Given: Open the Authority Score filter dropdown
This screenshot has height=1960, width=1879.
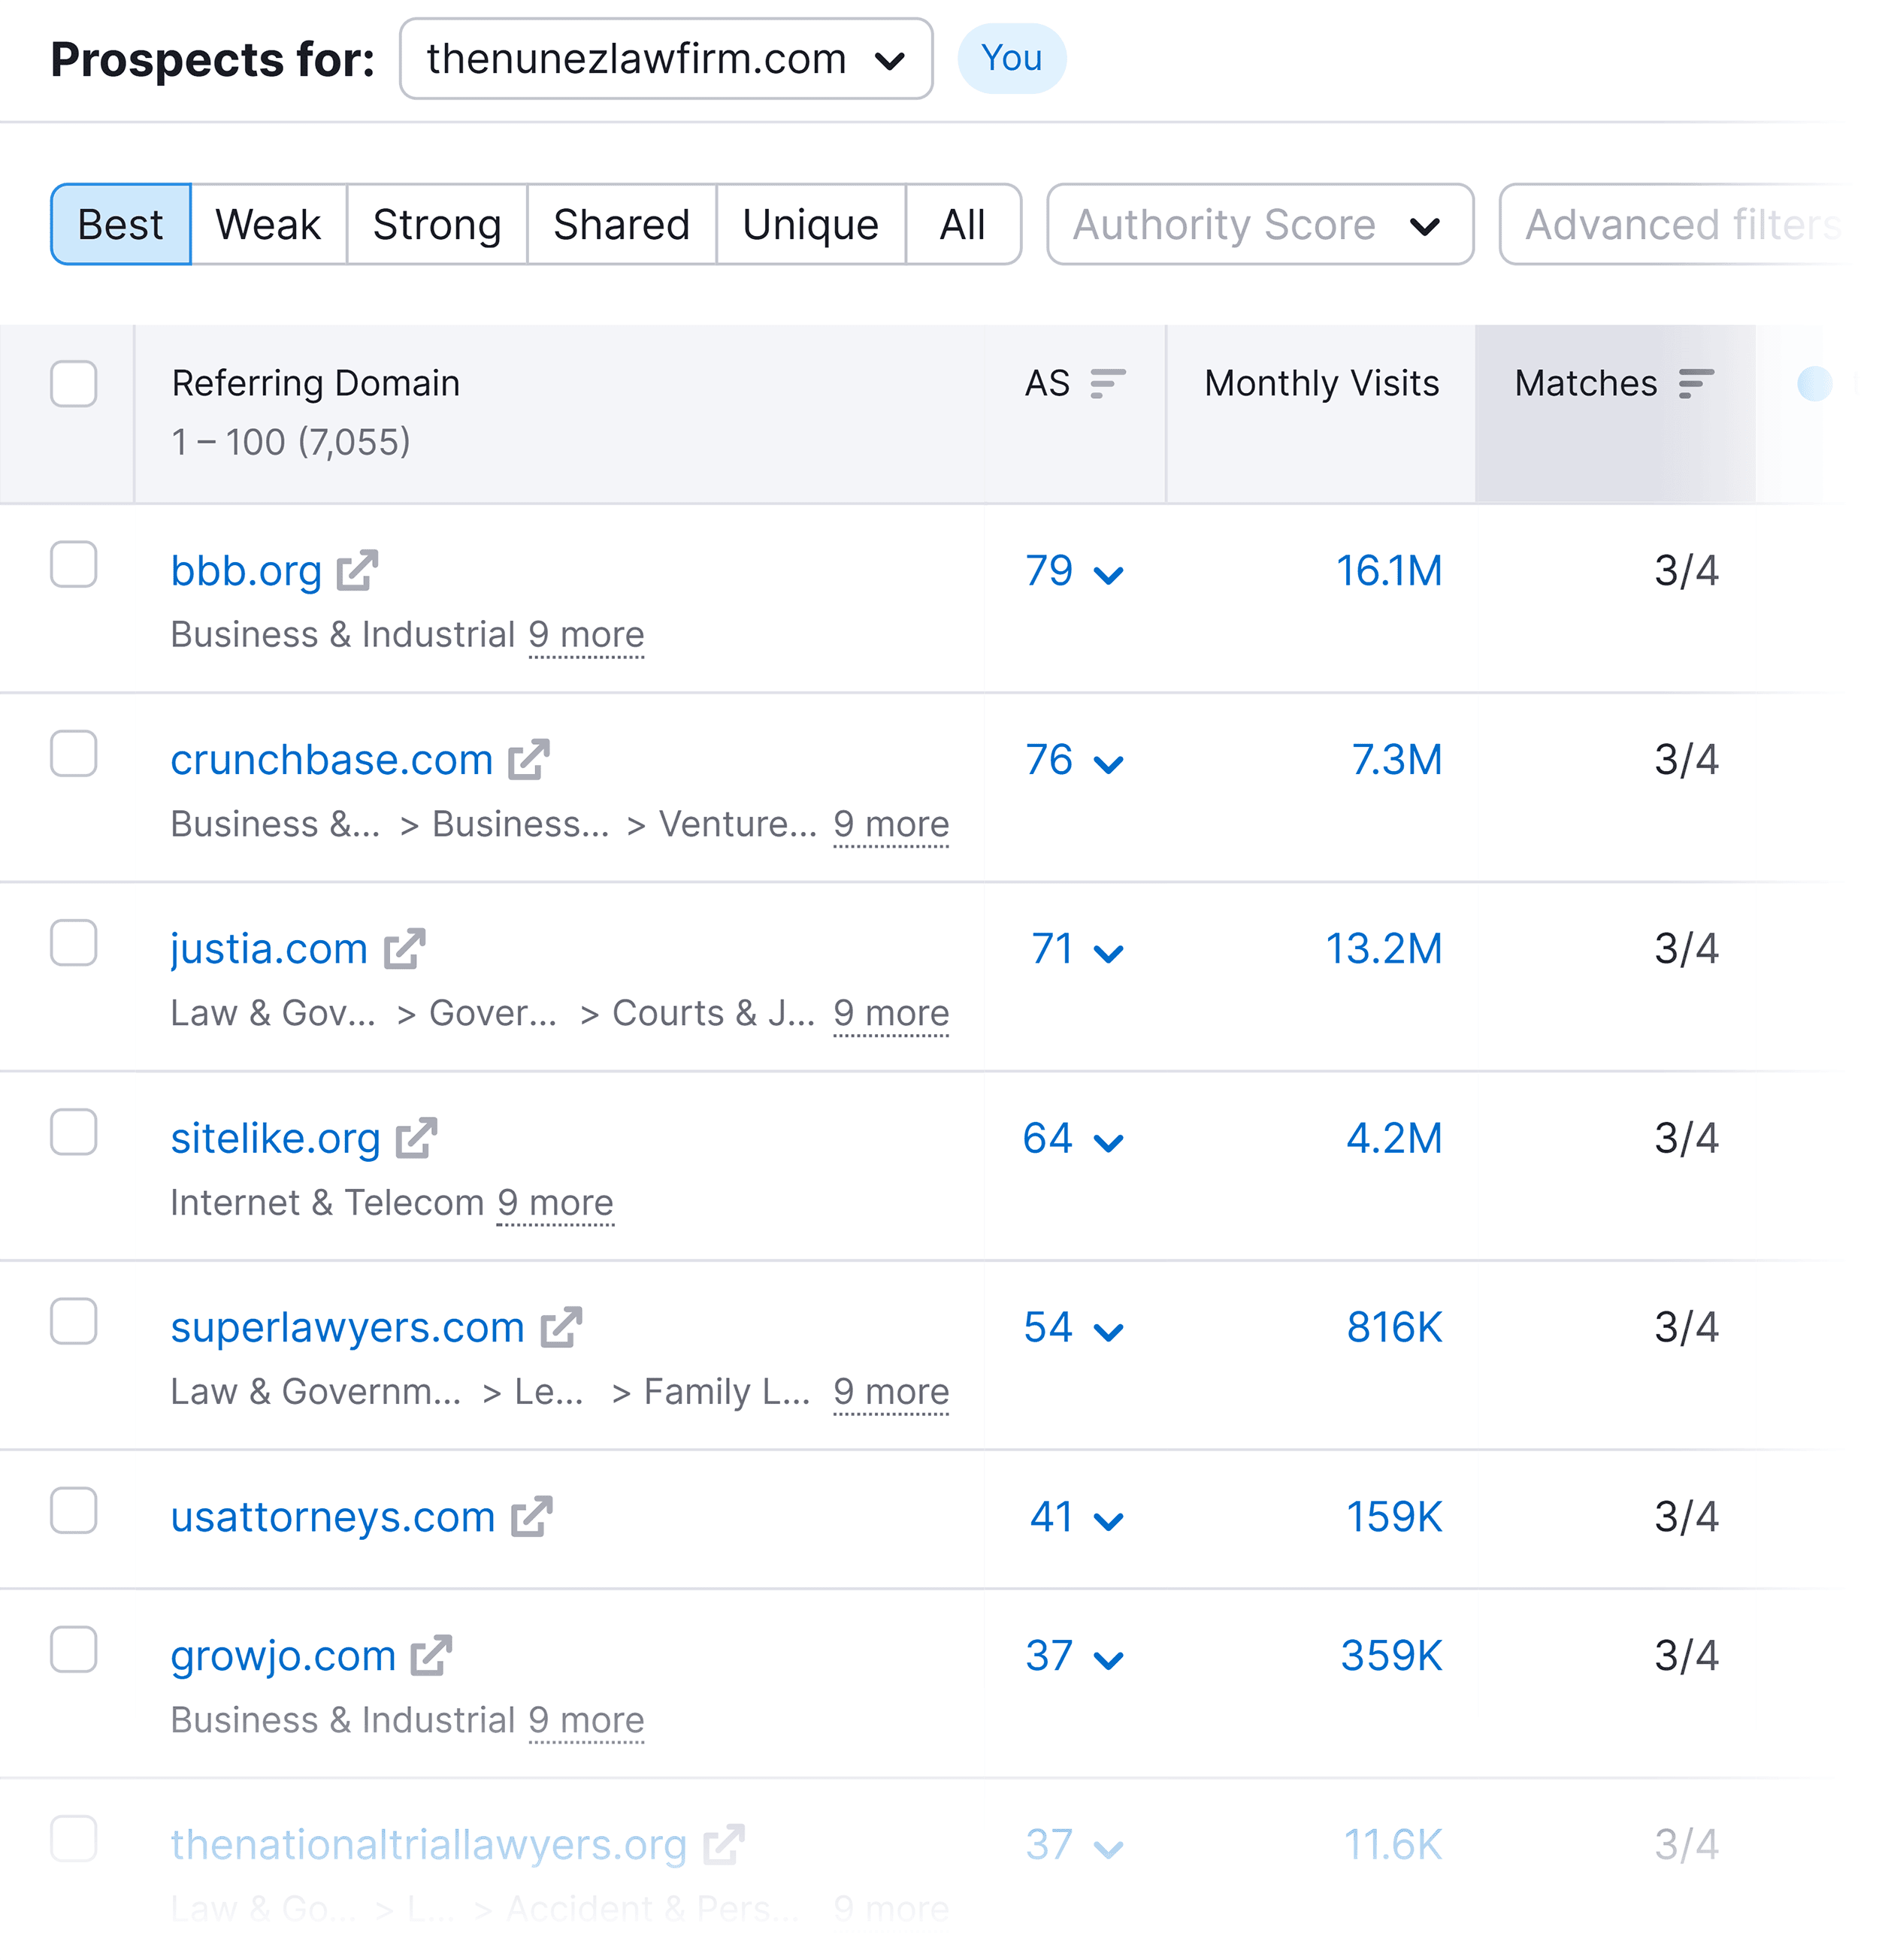Looking at the screenshot, I should click(1258, 224).
